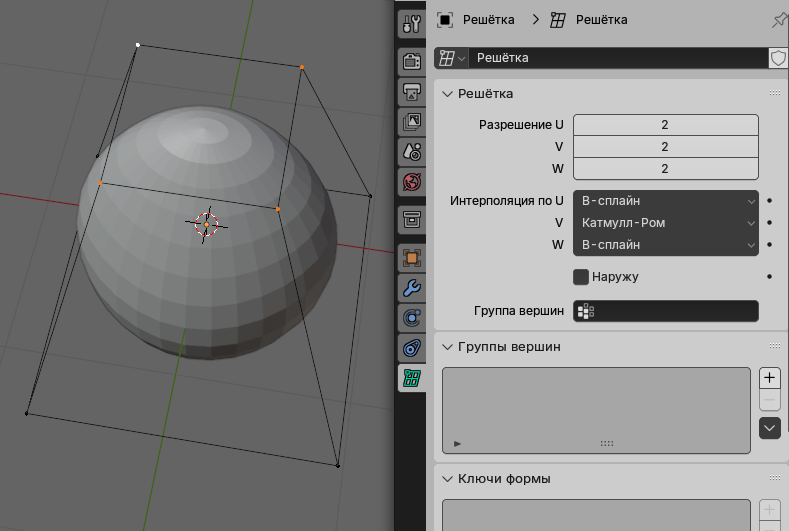
Task: Open vertex group specials dropdown arrow
Action: [769, 428]
